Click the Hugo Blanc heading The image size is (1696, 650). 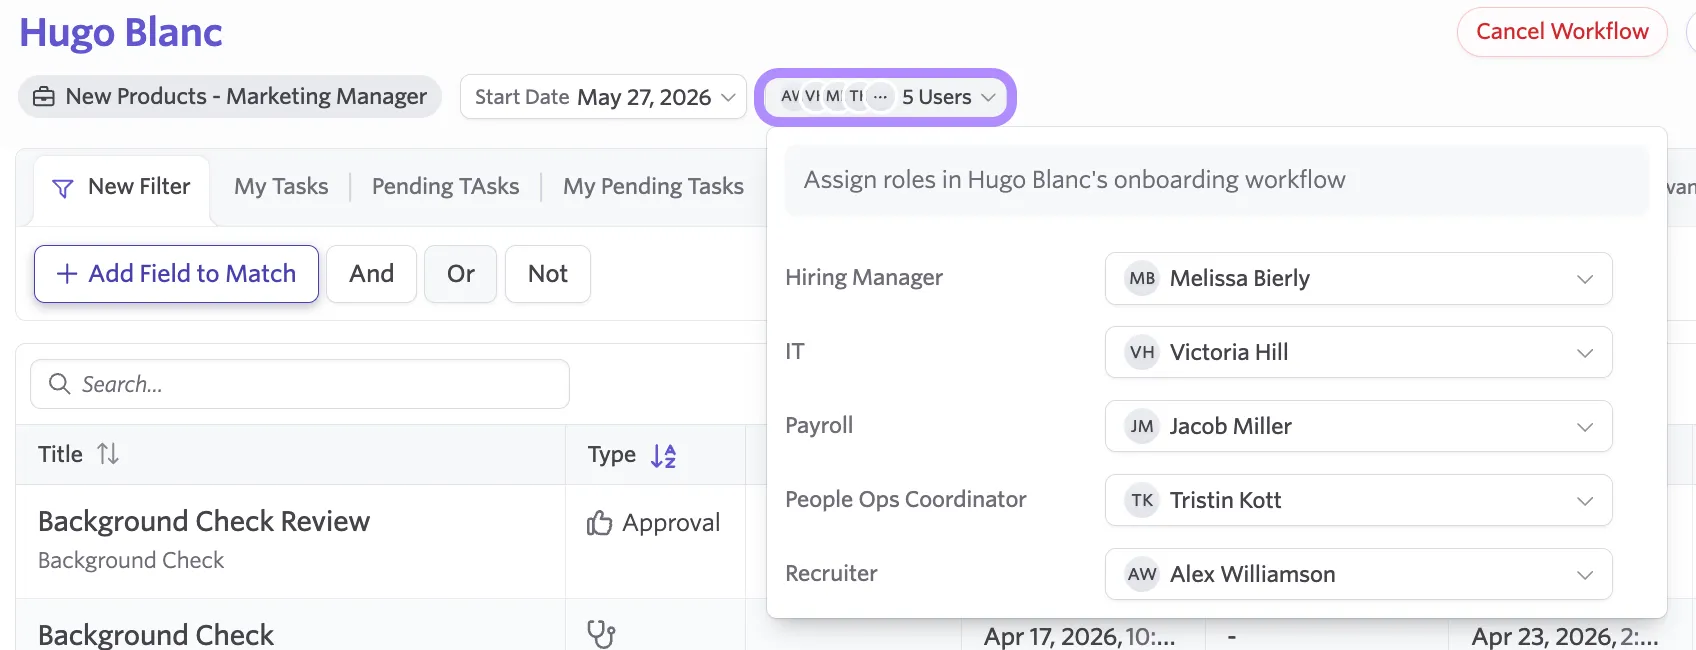[121, 33]
